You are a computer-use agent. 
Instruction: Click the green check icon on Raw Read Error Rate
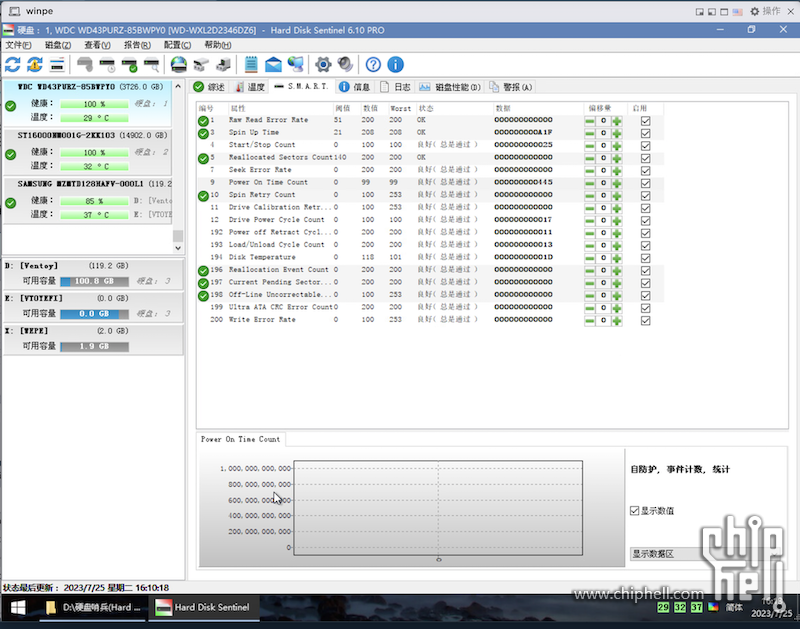pyautogui.click(x=203, y=121)
